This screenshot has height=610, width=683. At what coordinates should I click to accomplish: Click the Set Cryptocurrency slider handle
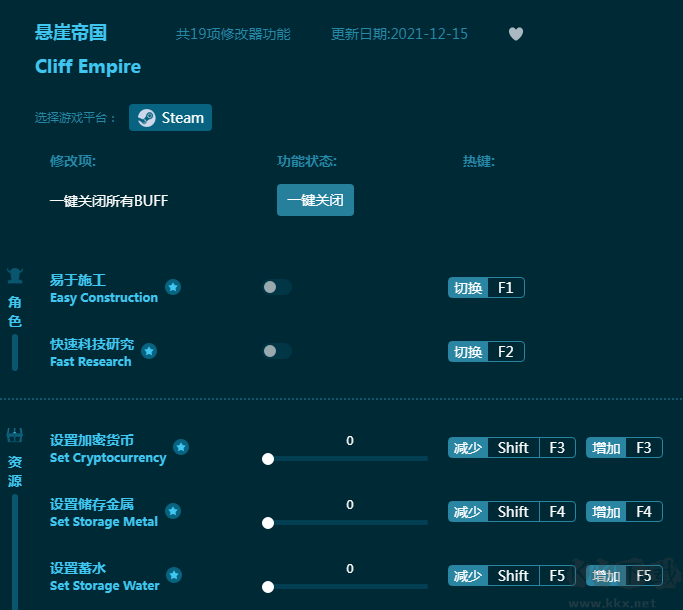click(x=268, y=459)
